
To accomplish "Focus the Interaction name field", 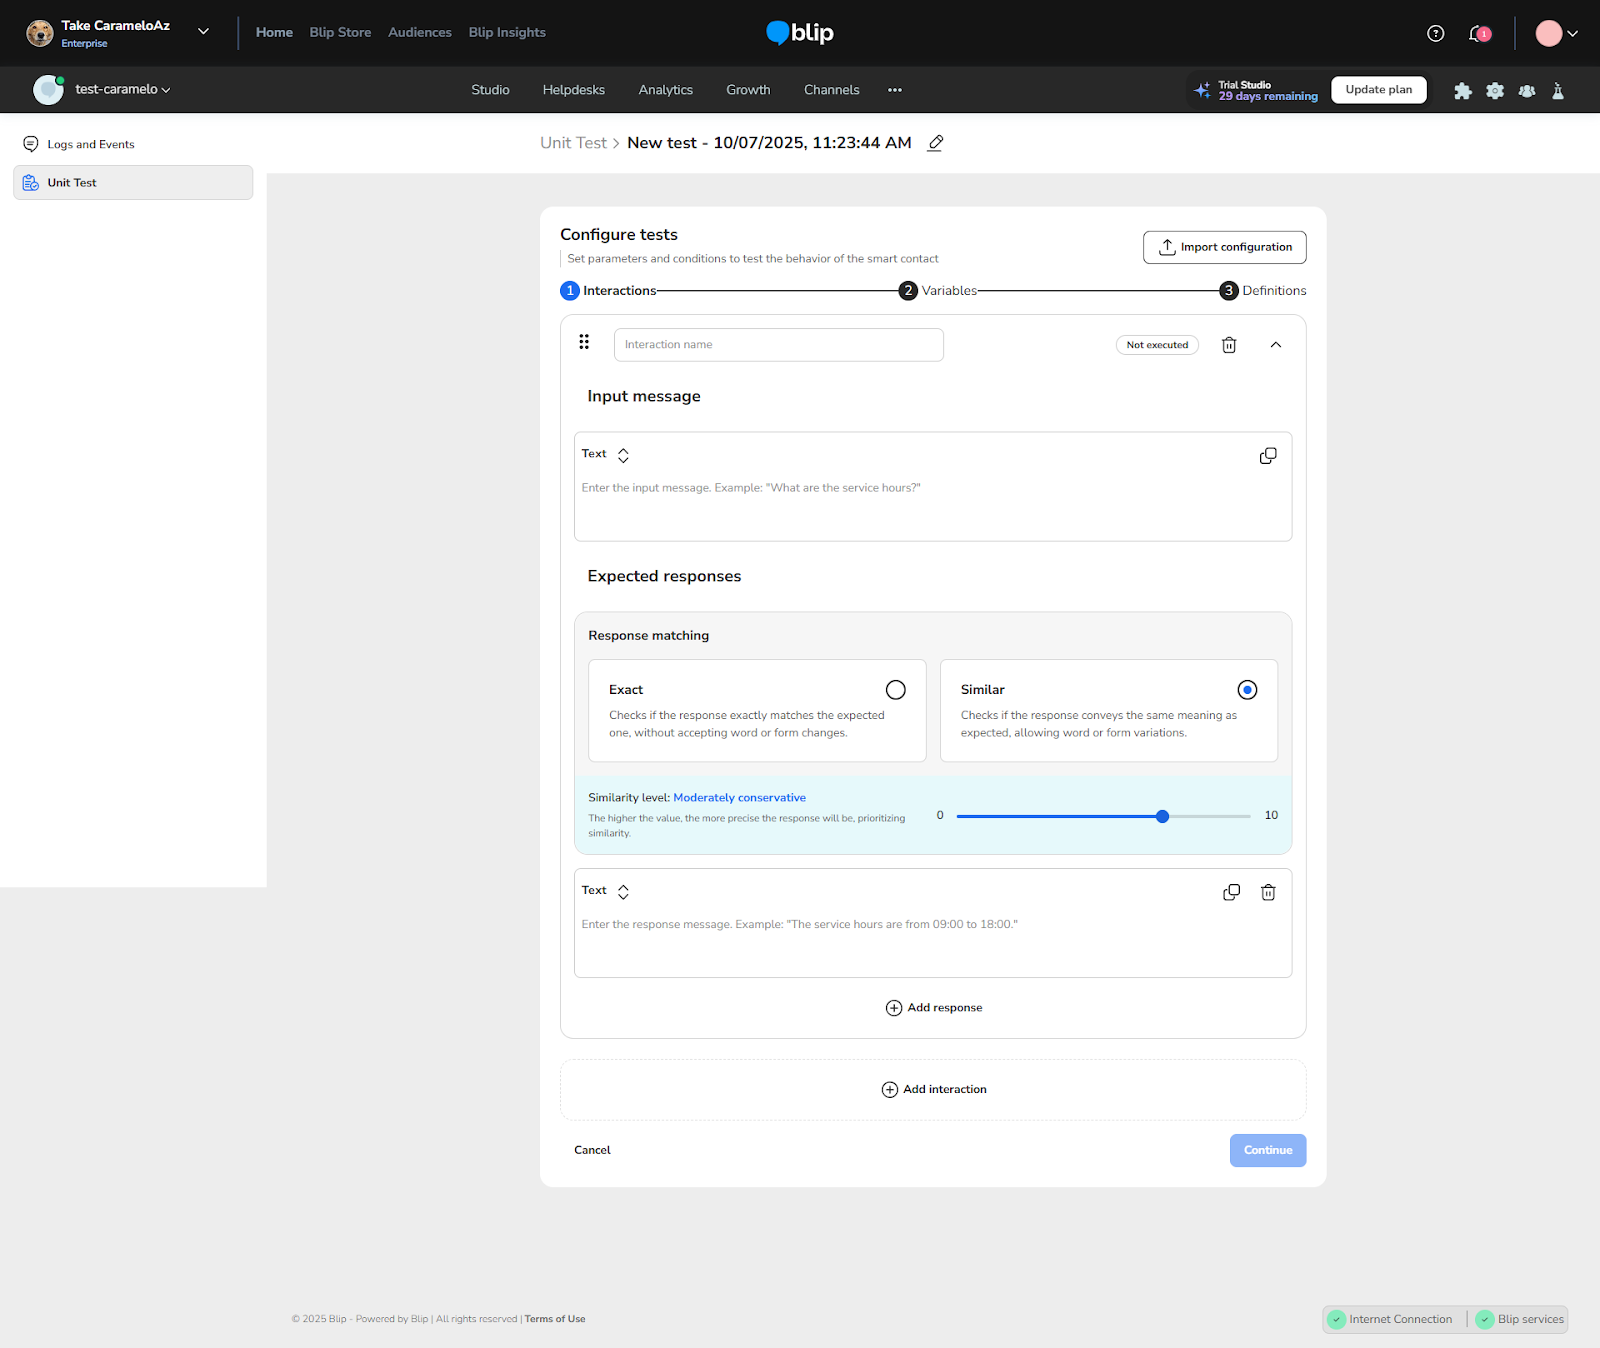I will (778, 345).
